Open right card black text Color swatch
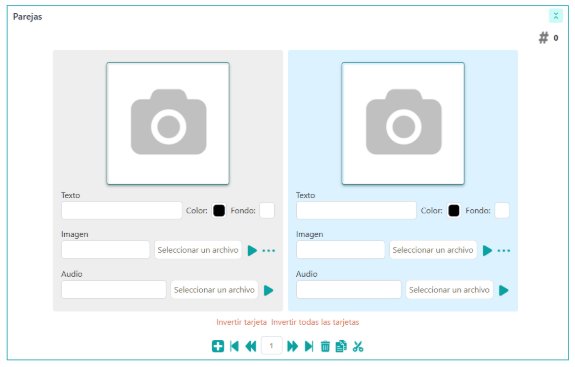 click(x=454, y=211)
